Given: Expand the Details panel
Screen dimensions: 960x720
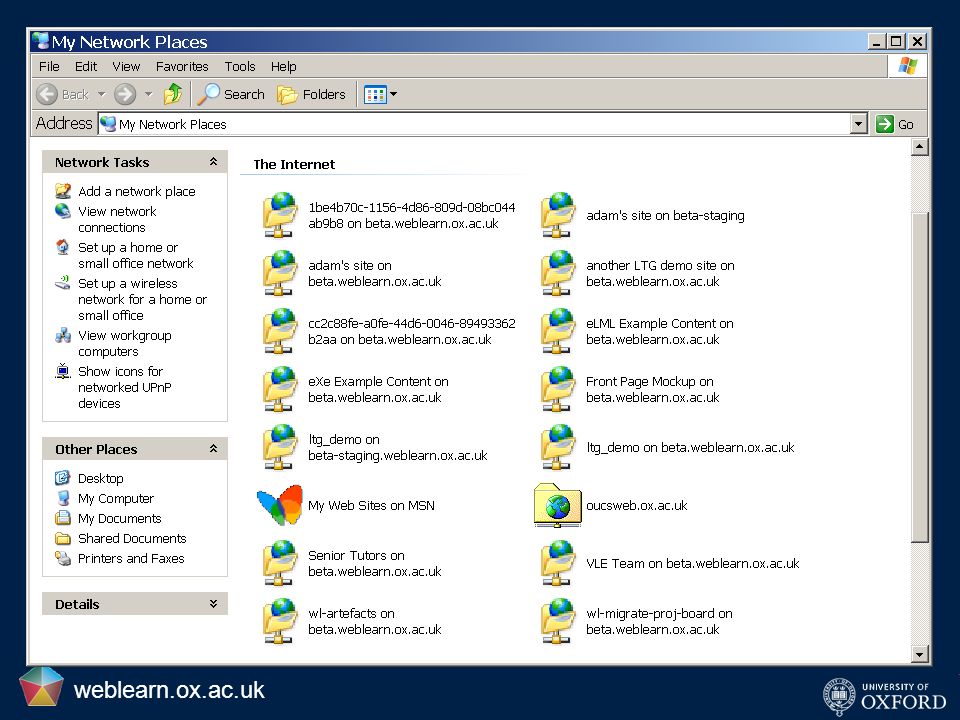Looking at the screenshot, I should [213, 604].
